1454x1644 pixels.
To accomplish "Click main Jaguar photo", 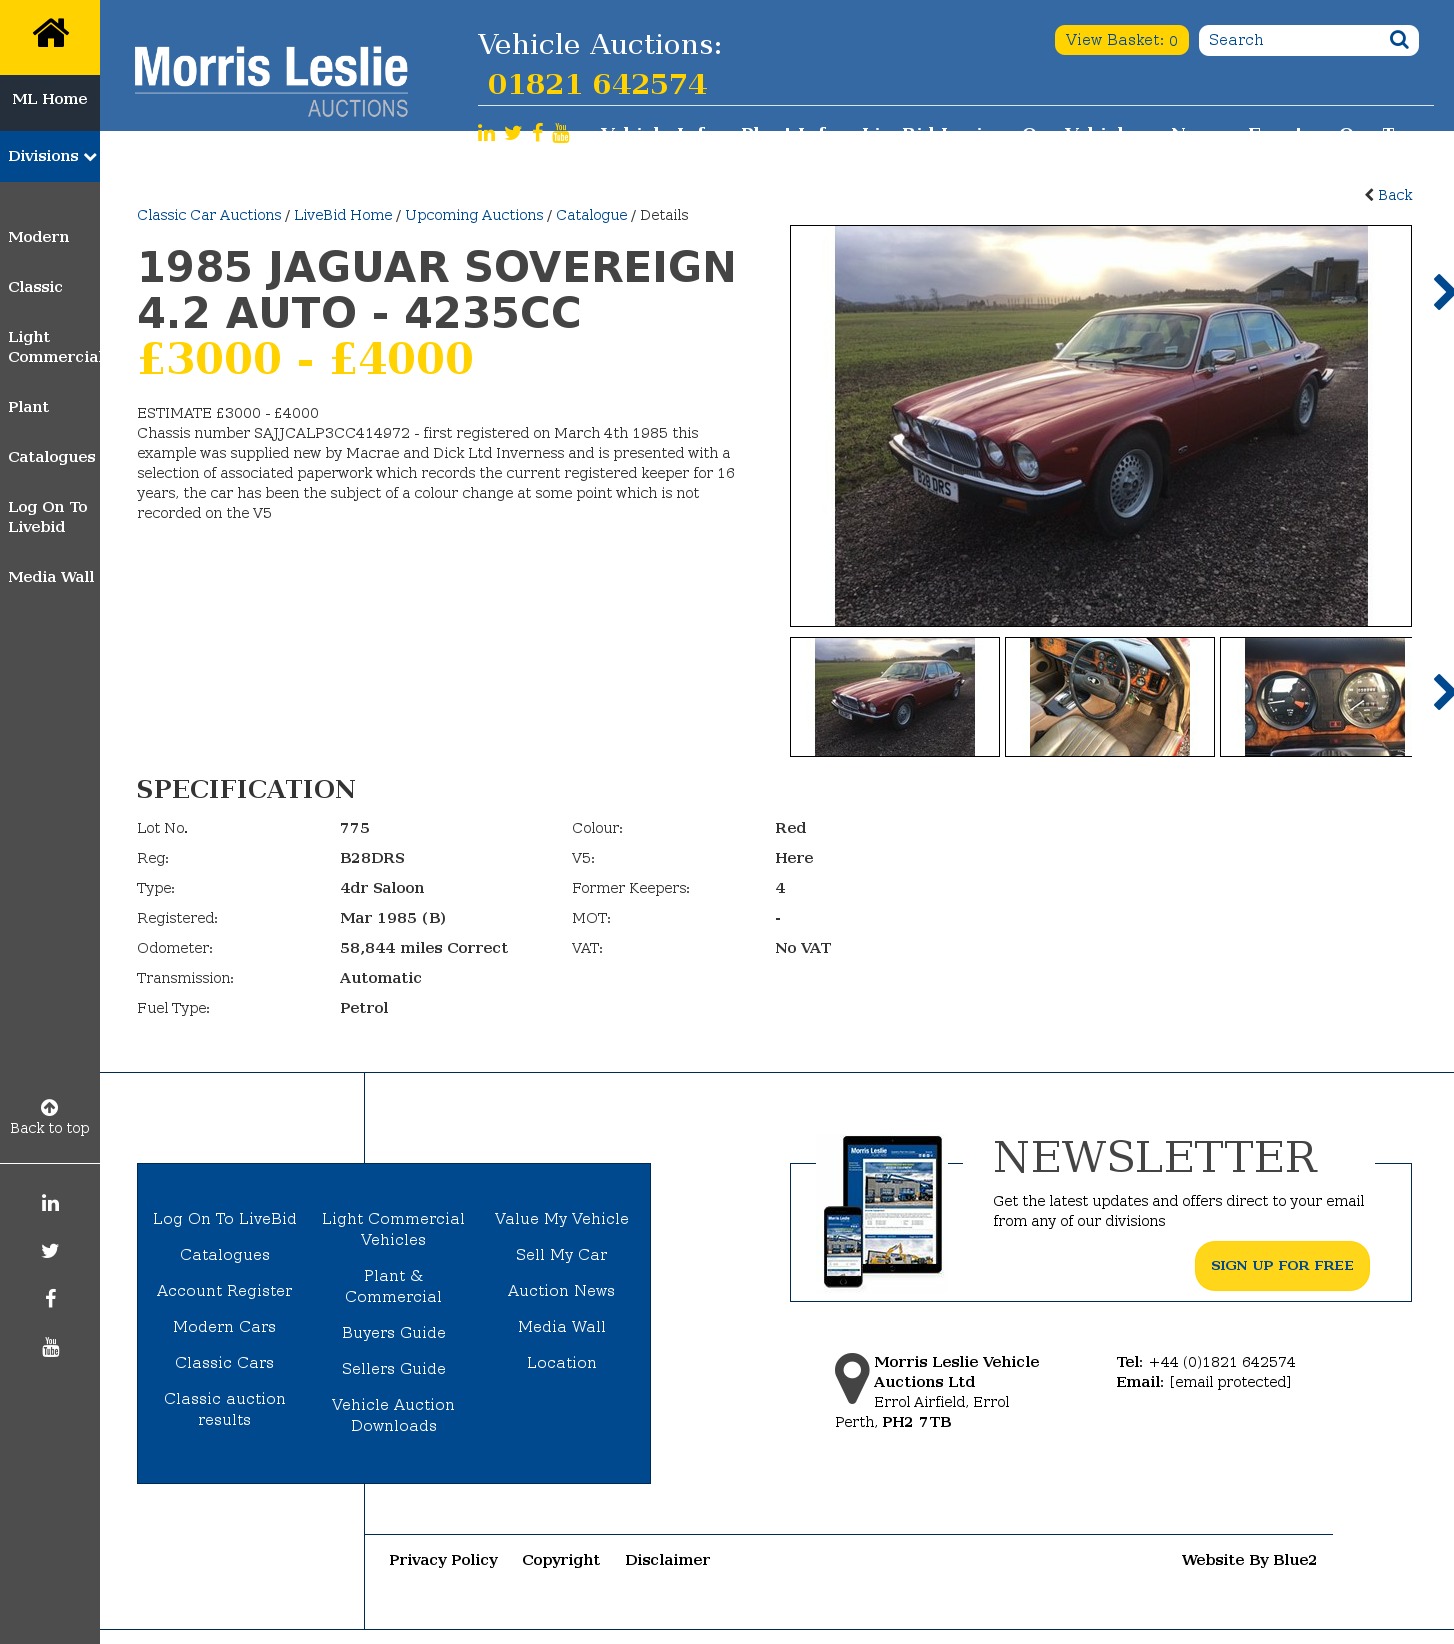I will click(x=1101, y=426).
